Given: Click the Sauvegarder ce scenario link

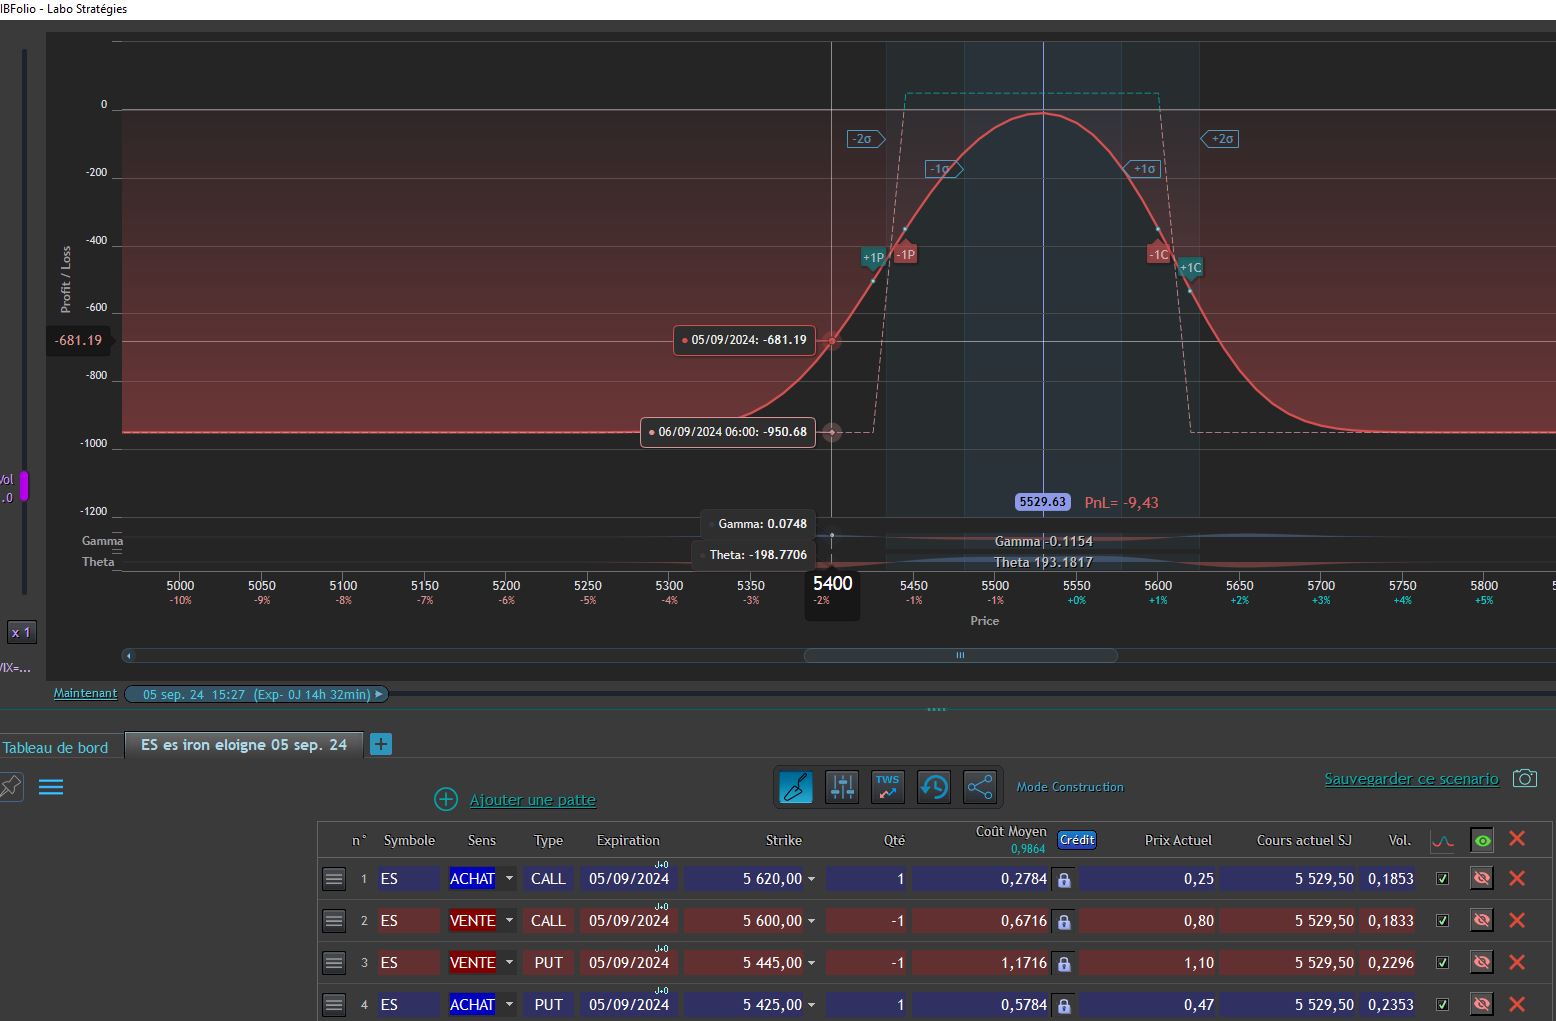Looking at the screenshot, I should tap(1411, 779).
